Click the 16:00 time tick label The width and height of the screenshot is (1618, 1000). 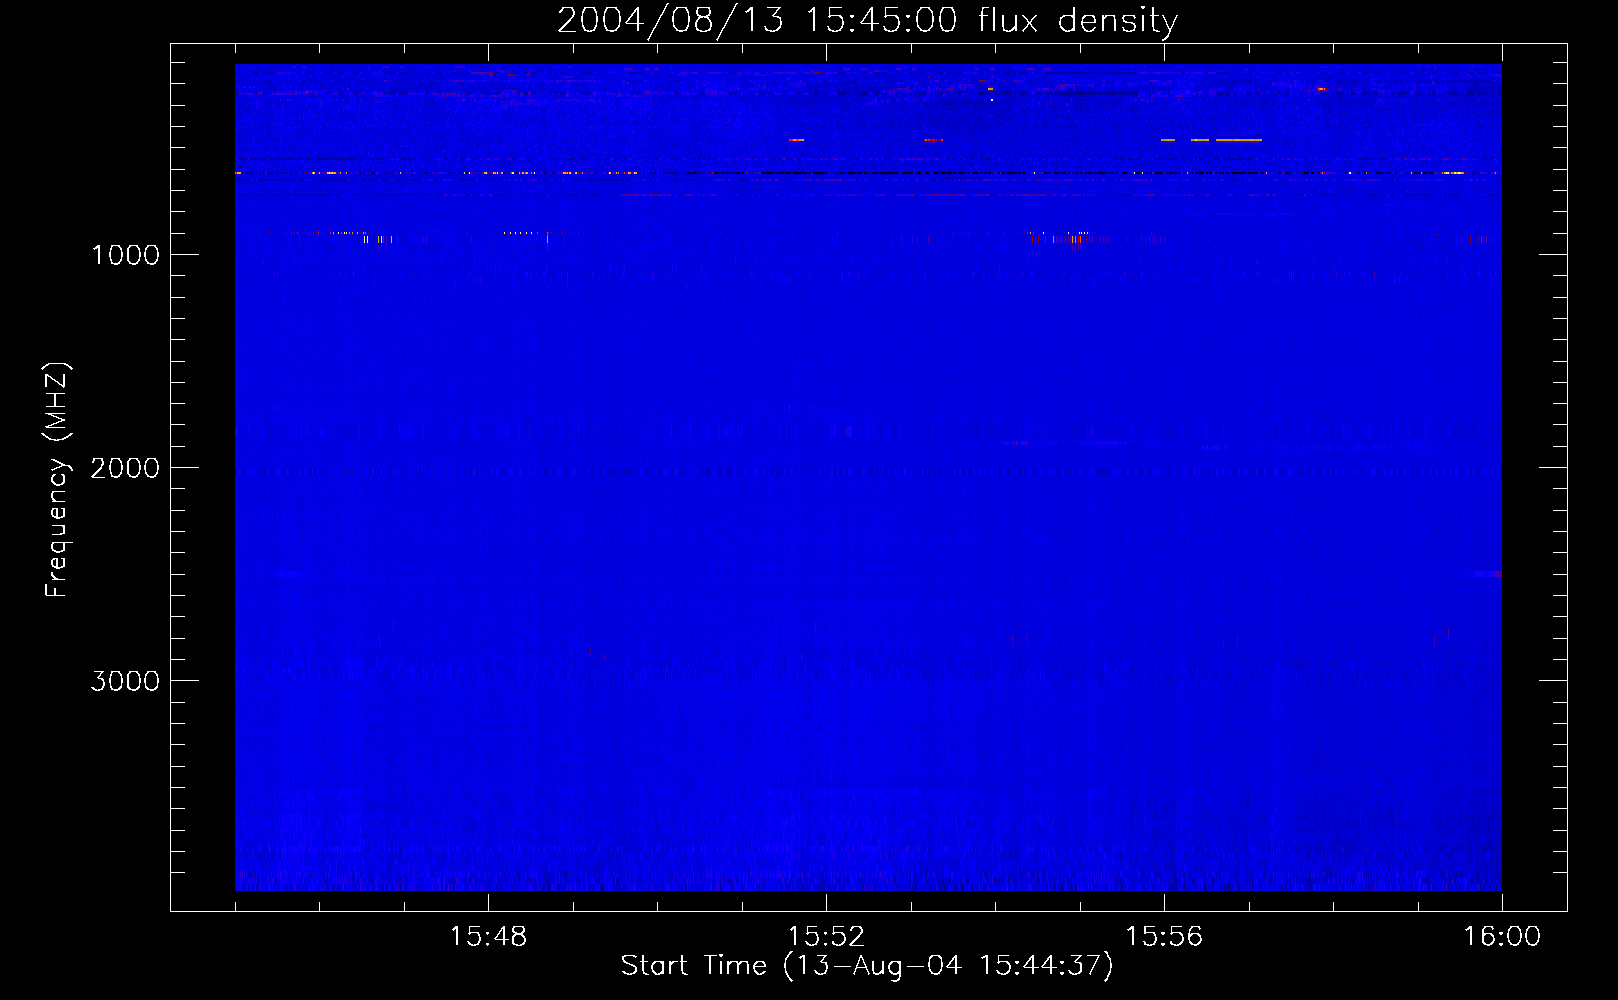pyautogui.click(x=1502, y=937)
